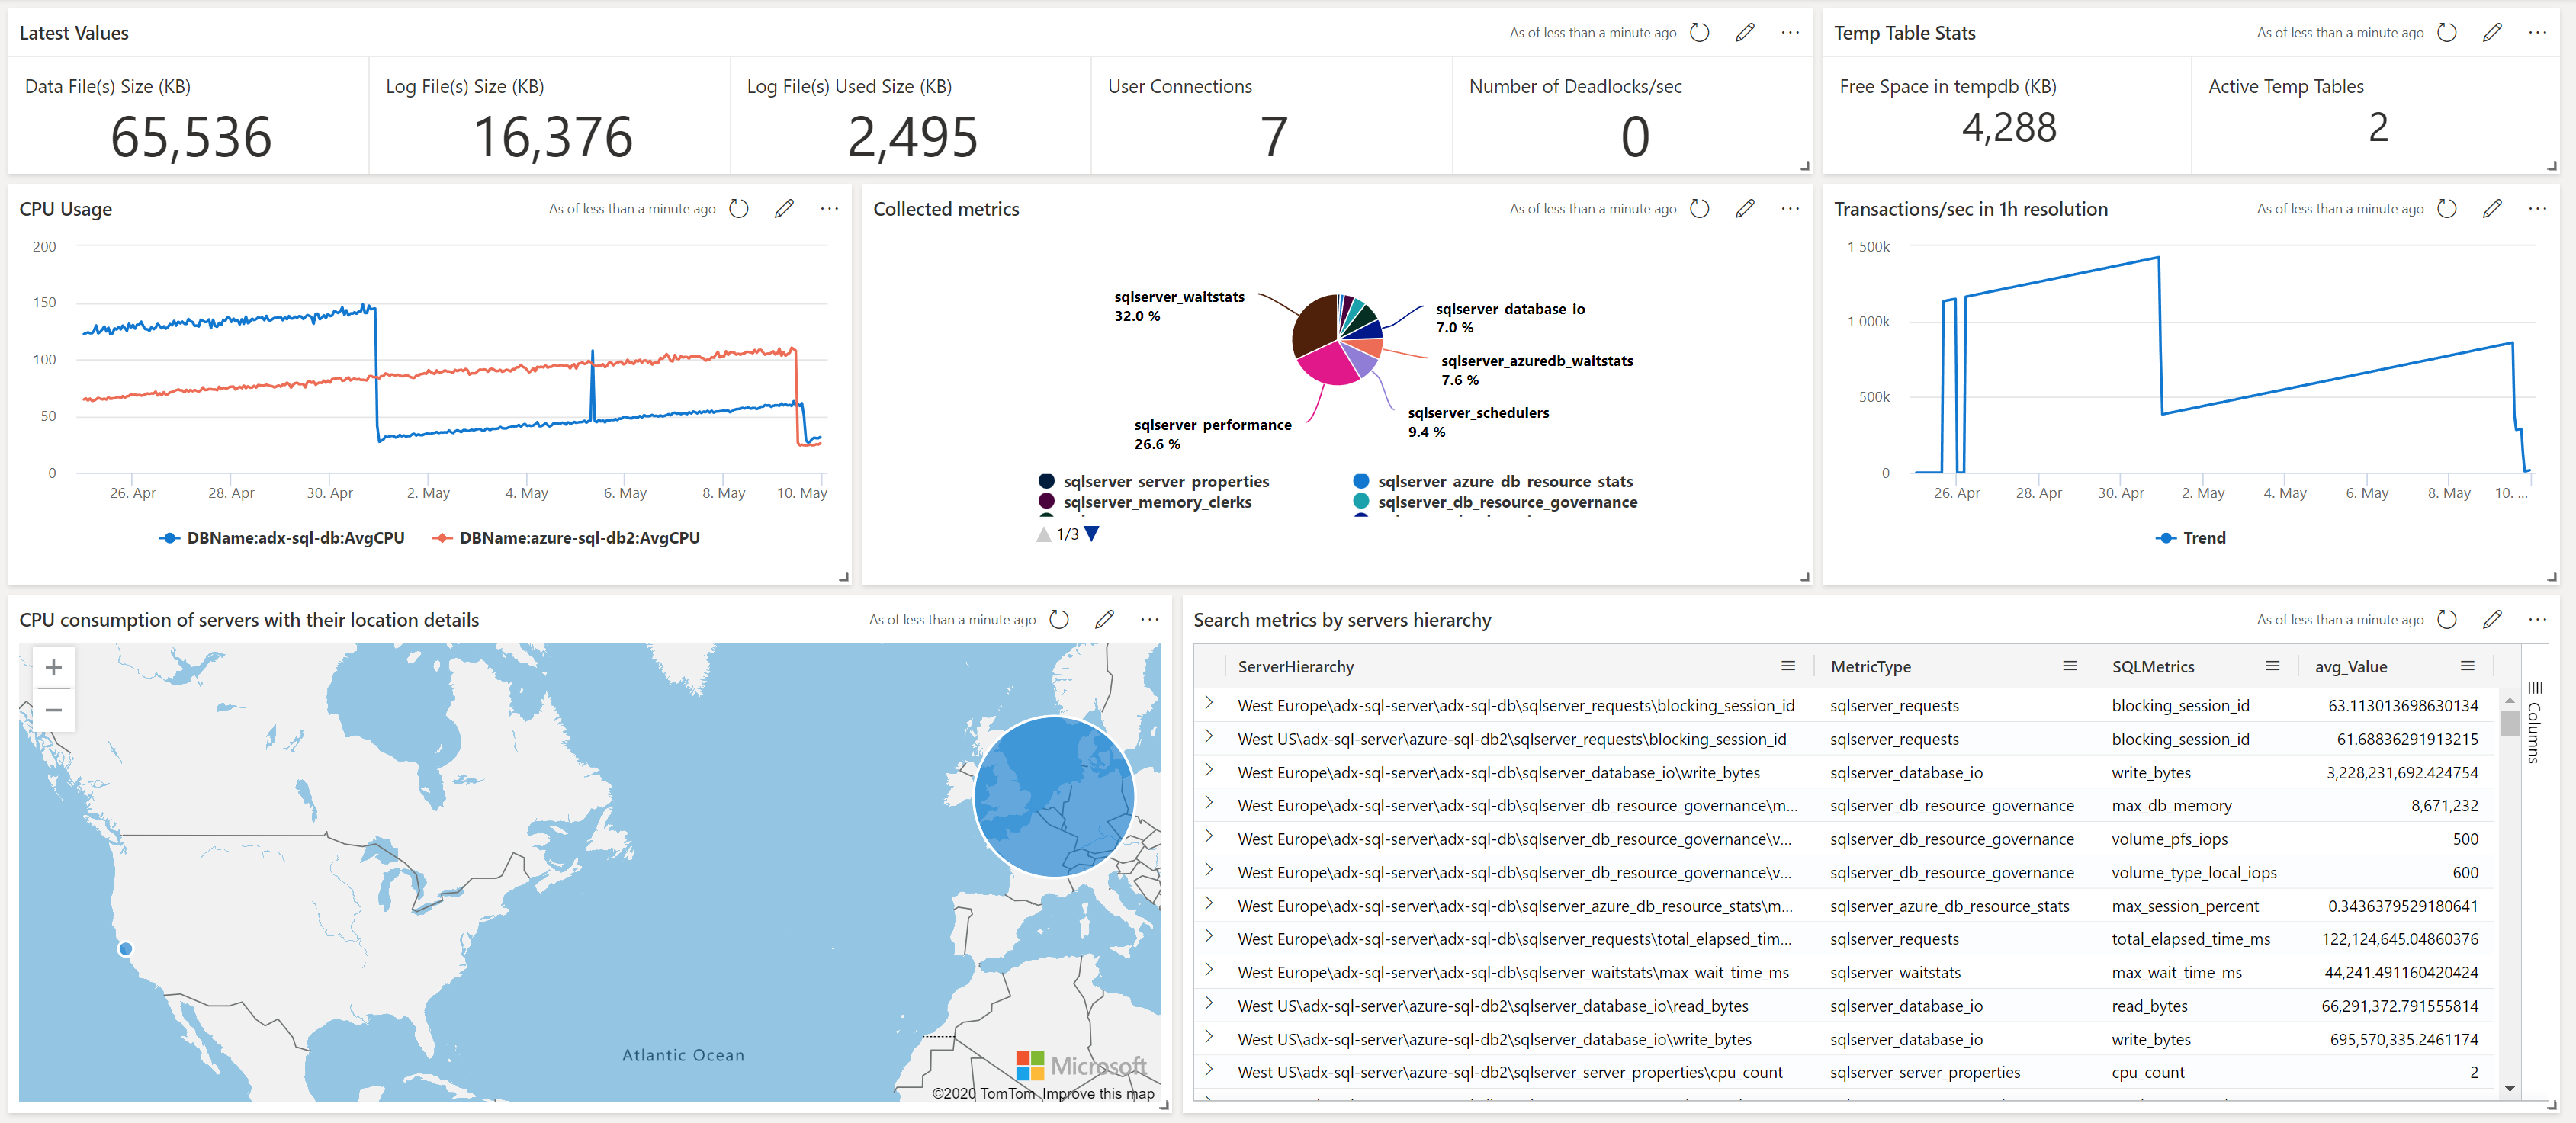
Task: Expand the max_session_percent hierarchy row
Action: click(x=1209, y=904)
